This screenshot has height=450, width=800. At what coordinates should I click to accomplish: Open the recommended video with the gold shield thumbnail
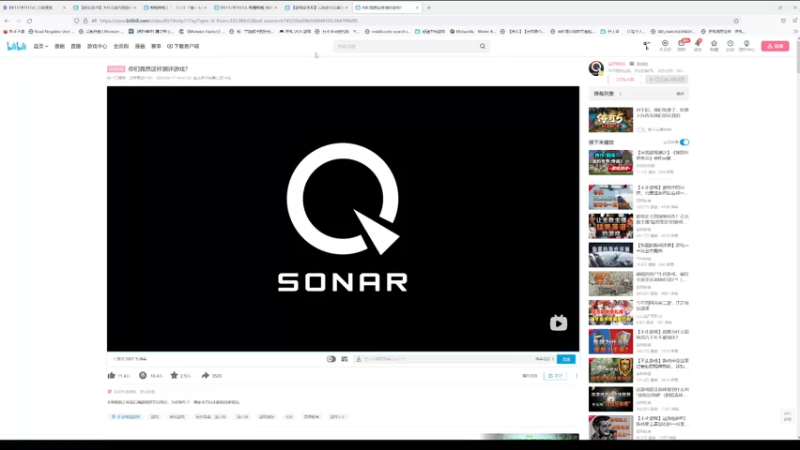click(611, 370)
